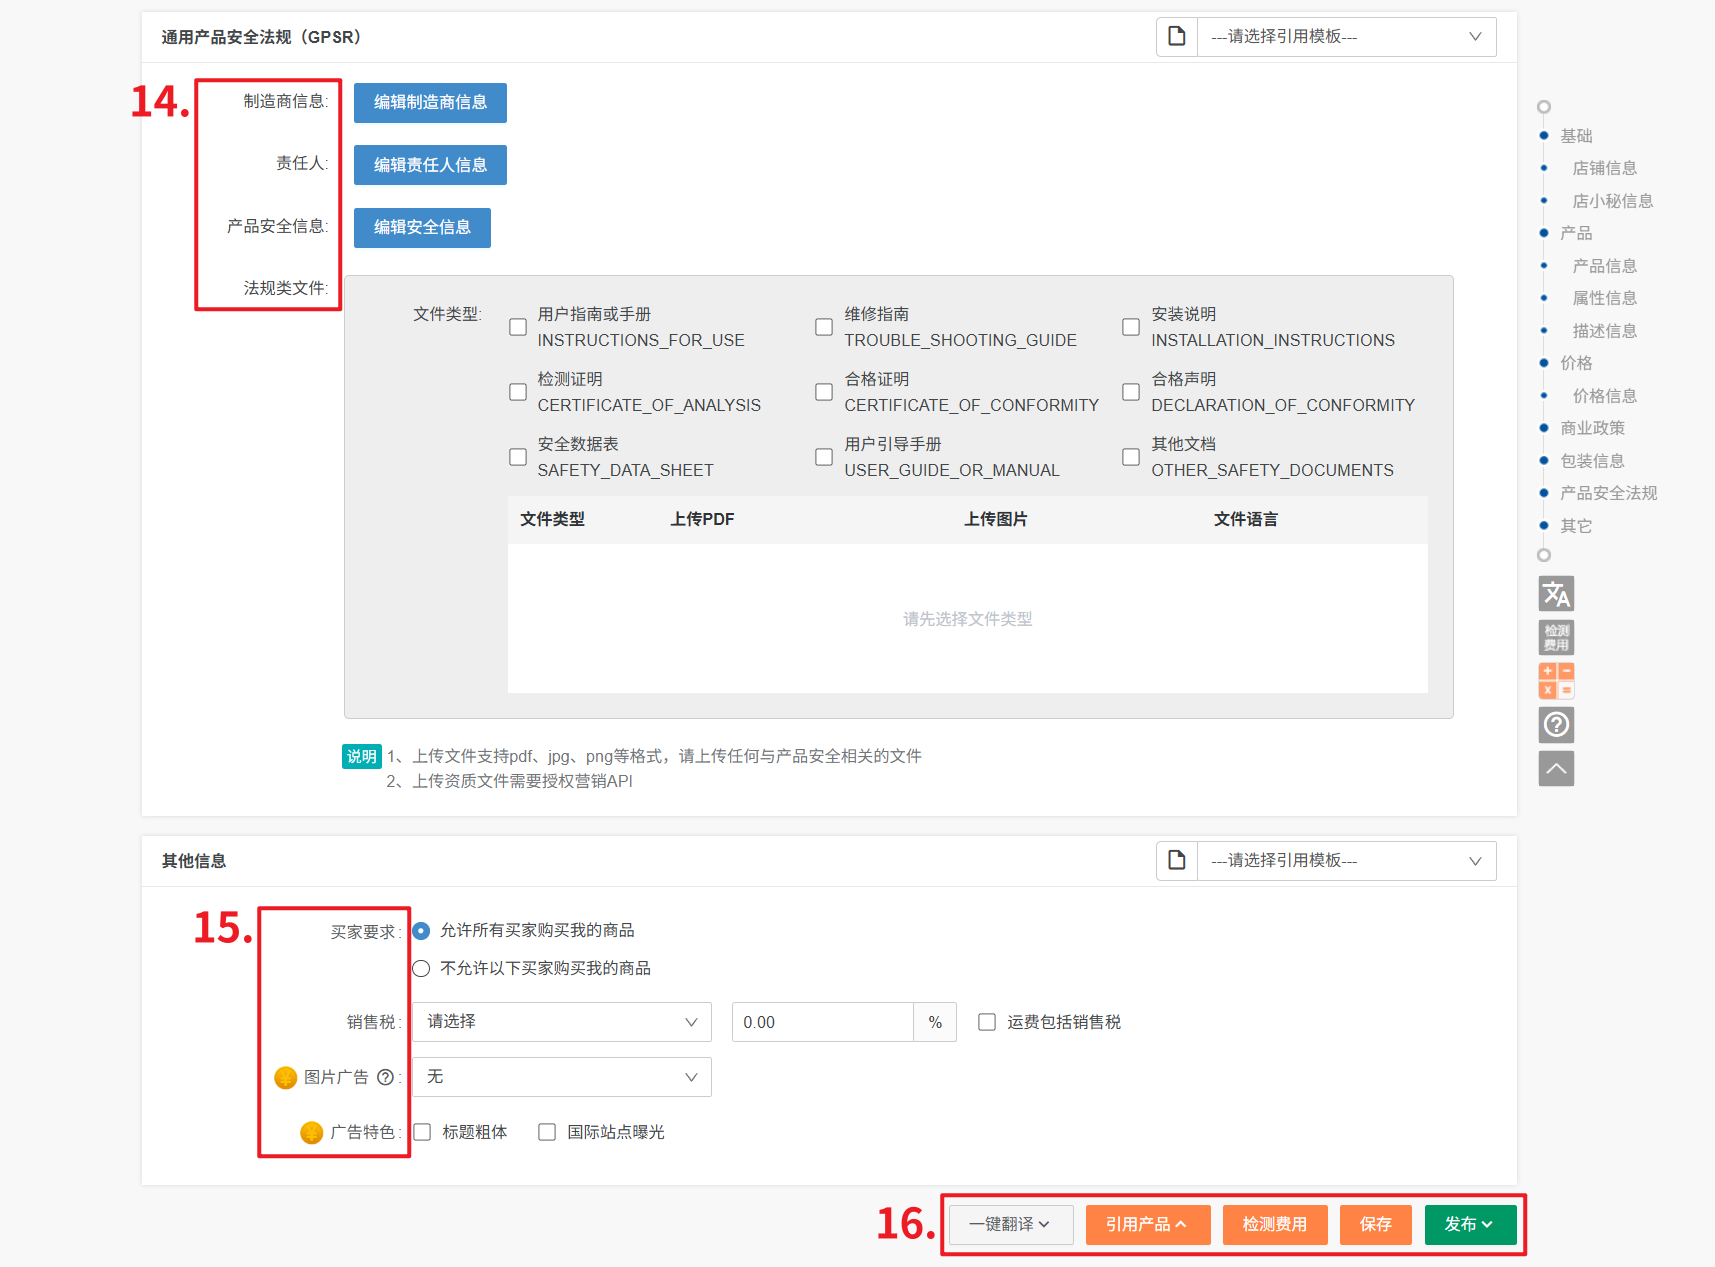Click the scroll-to-top arrow icon

pos(1556,768)
